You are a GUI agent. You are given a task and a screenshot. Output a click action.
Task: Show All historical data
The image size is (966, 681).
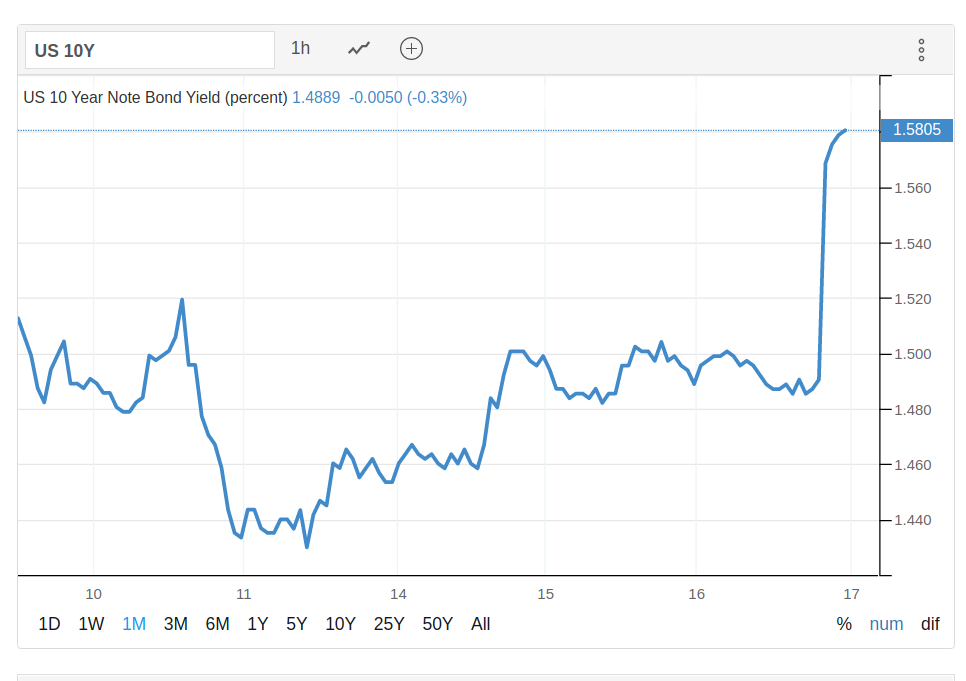click(480, 624)
